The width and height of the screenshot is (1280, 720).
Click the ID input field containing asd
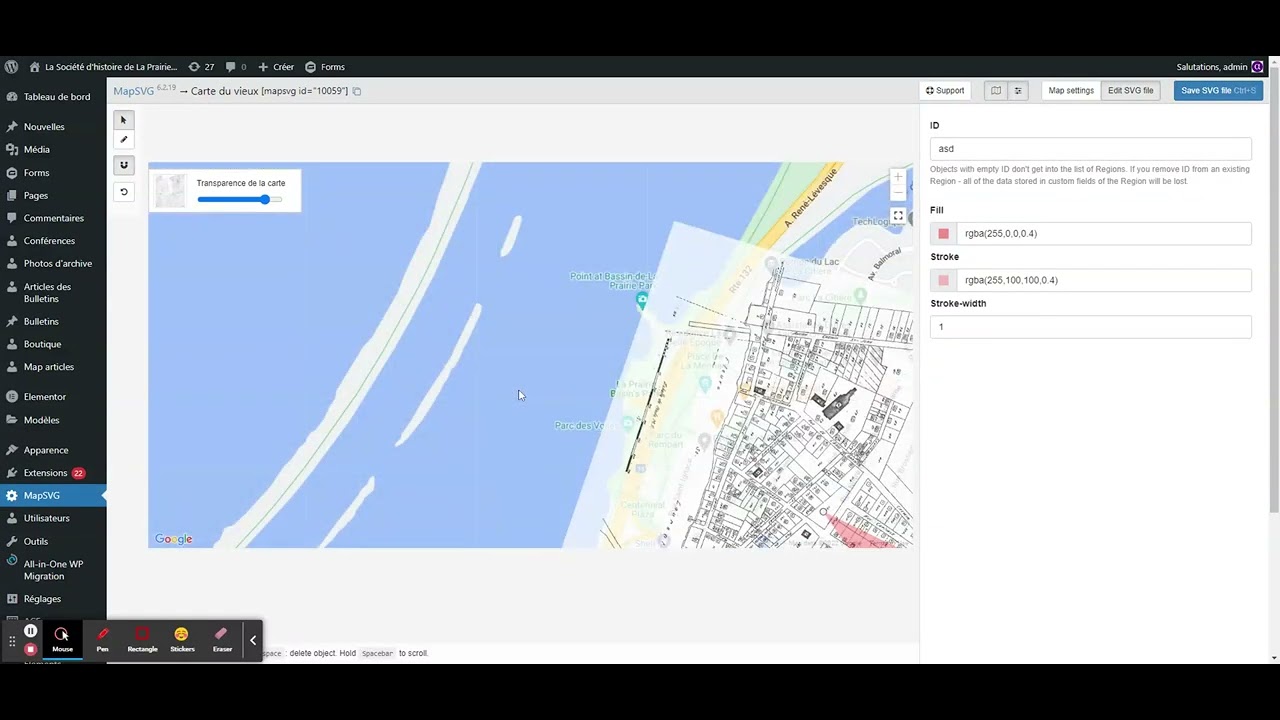click(x=1091, y=149)
